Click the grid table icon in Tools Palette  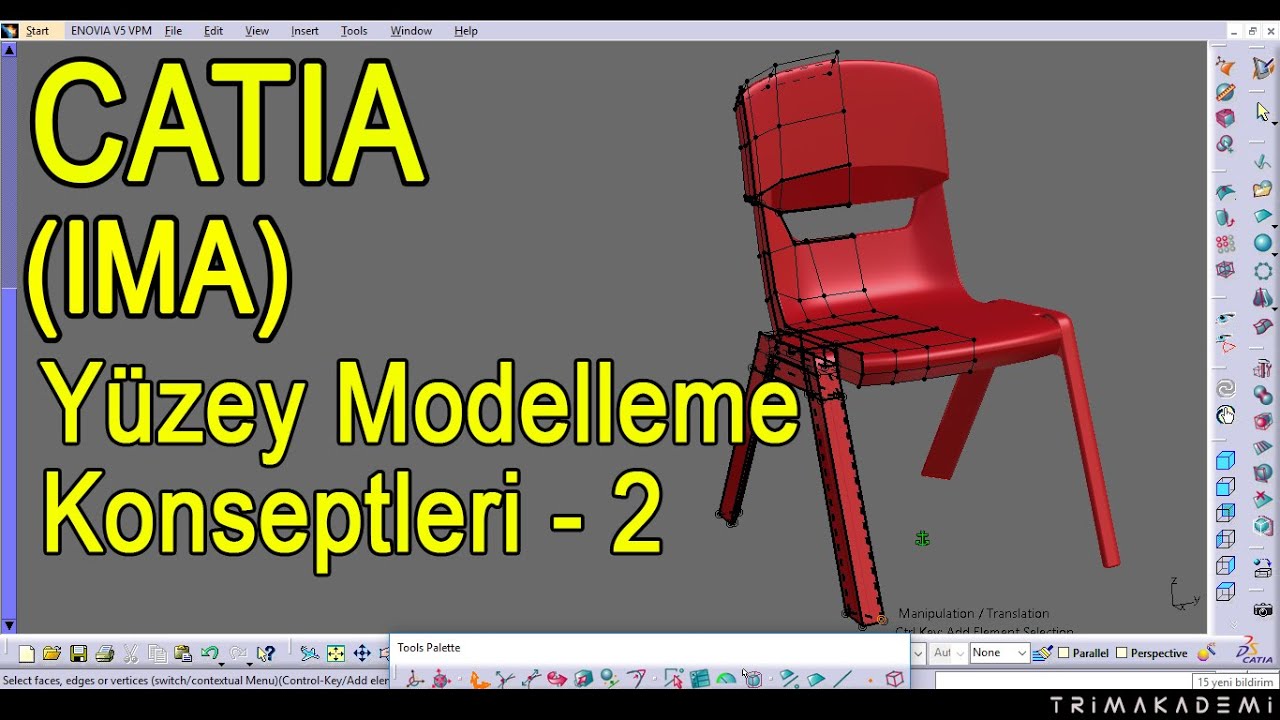click(x=700, y=679)
